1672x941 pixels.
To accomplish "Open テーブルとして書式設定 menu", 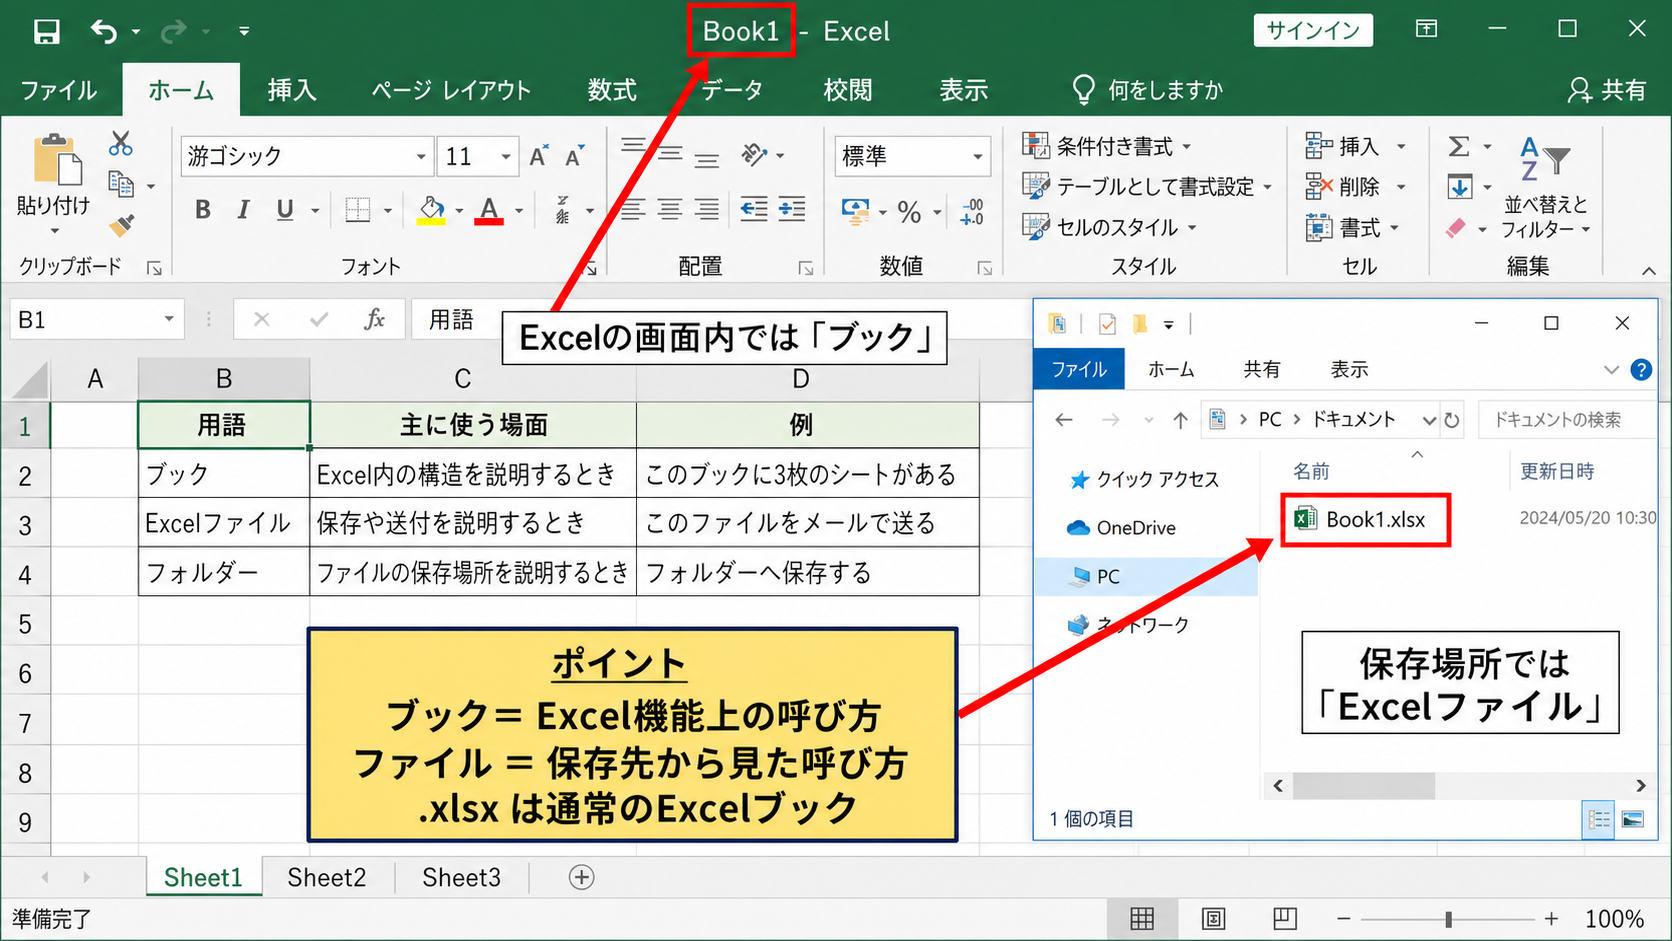I will tap(1146, 186).
